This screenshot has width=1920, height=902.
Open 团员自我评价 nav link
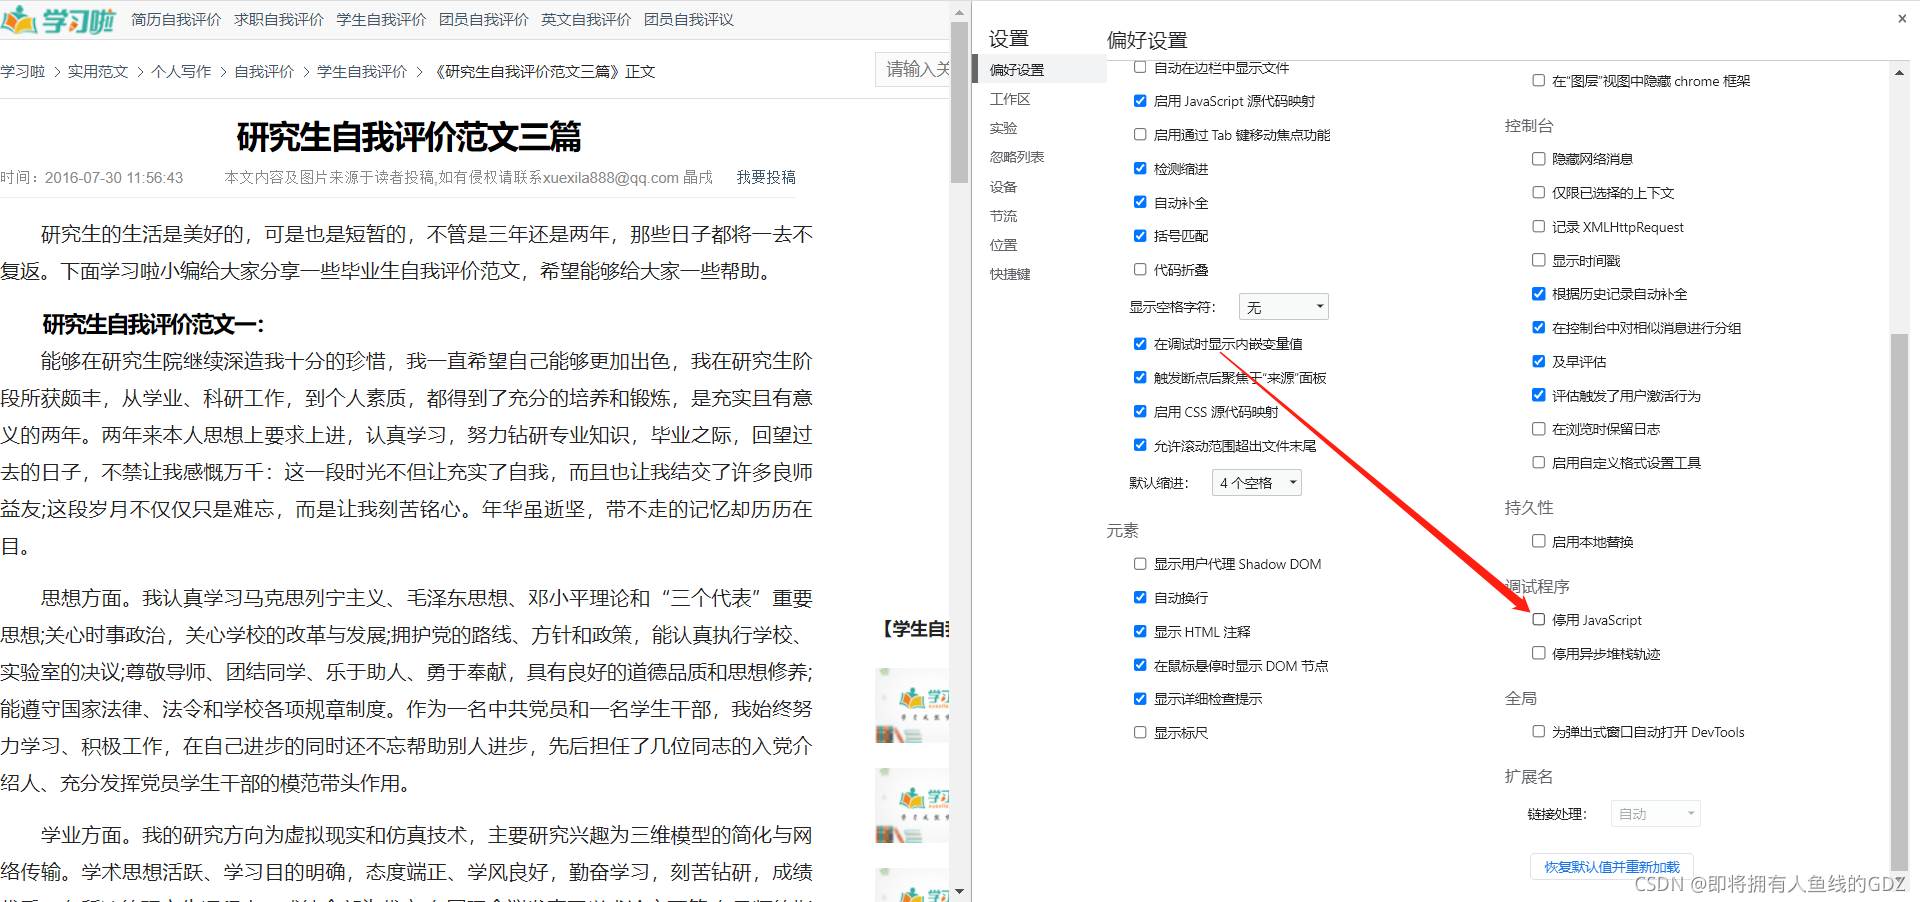point(484,20)
